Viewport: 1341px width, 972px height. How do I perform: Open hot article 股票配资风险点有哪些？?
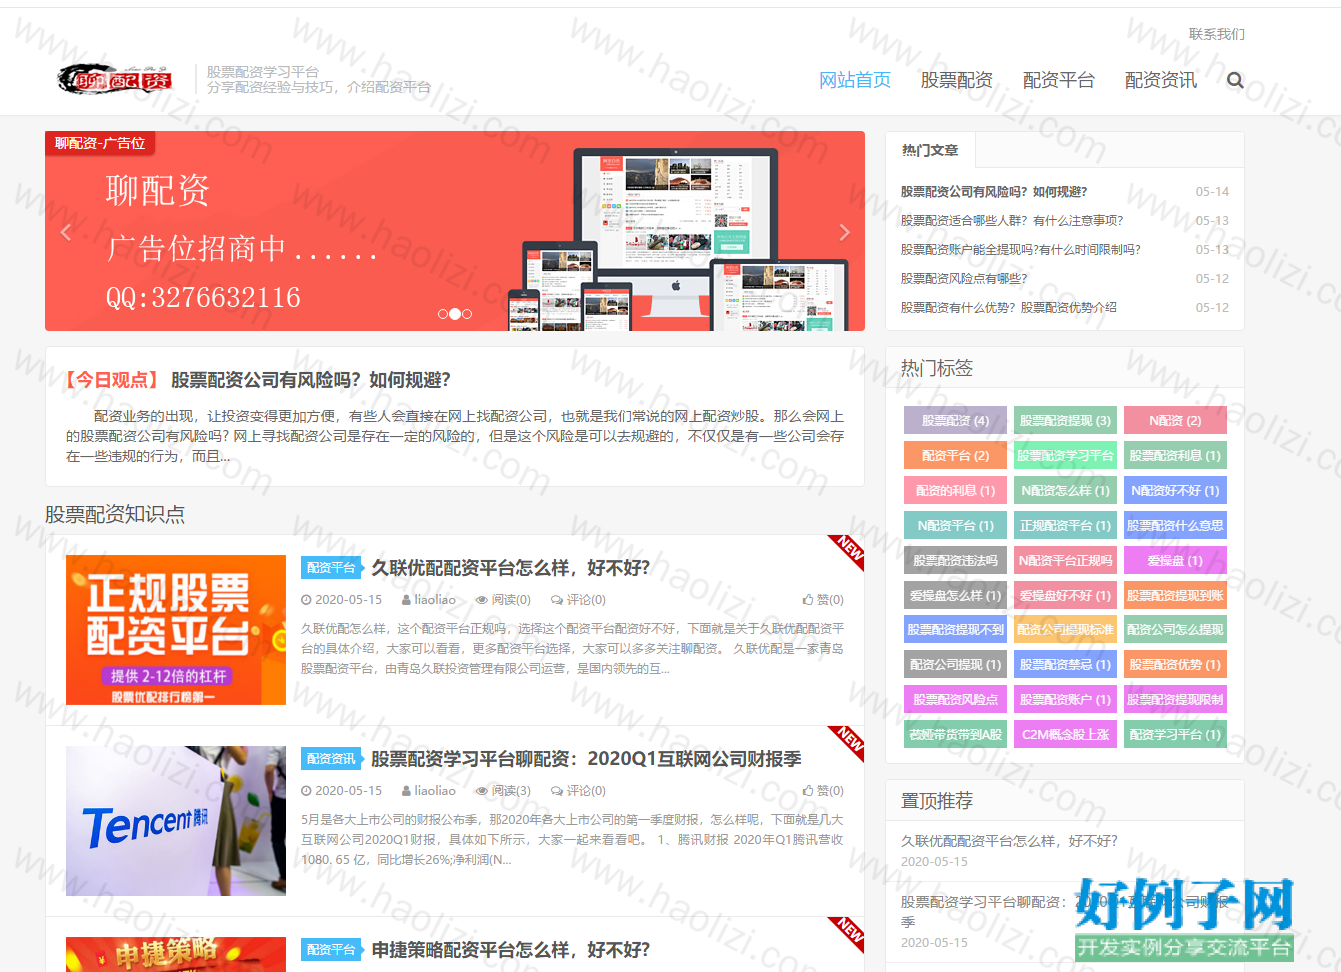pos(964,279)
